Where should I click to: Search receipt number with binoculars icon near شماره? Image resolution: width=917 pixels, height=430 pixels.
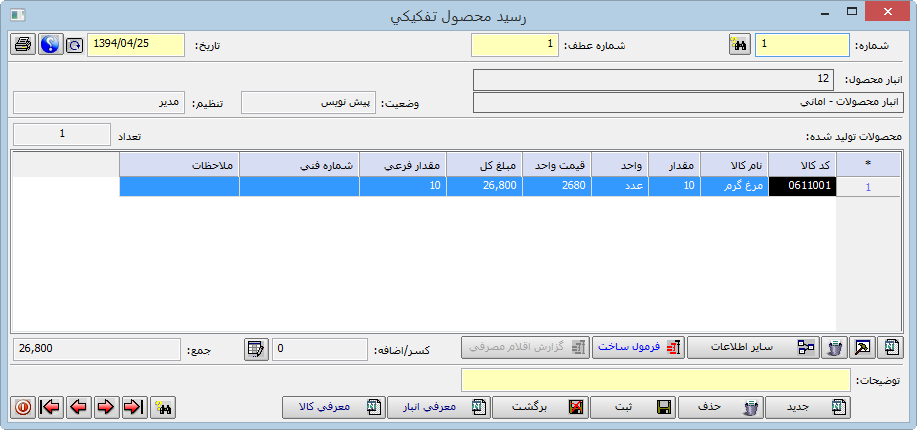740,45
